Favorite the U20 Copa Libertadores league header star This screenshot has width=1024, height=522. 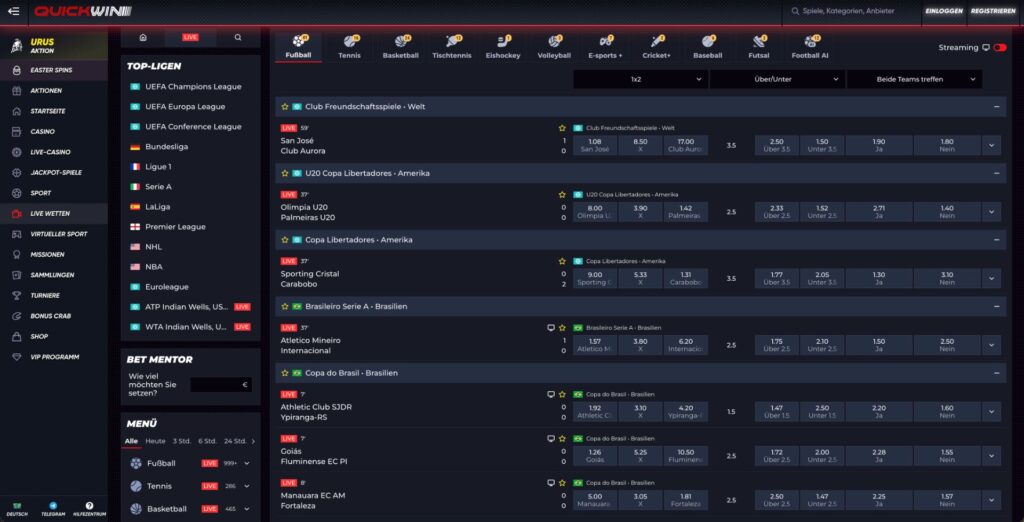285,173
